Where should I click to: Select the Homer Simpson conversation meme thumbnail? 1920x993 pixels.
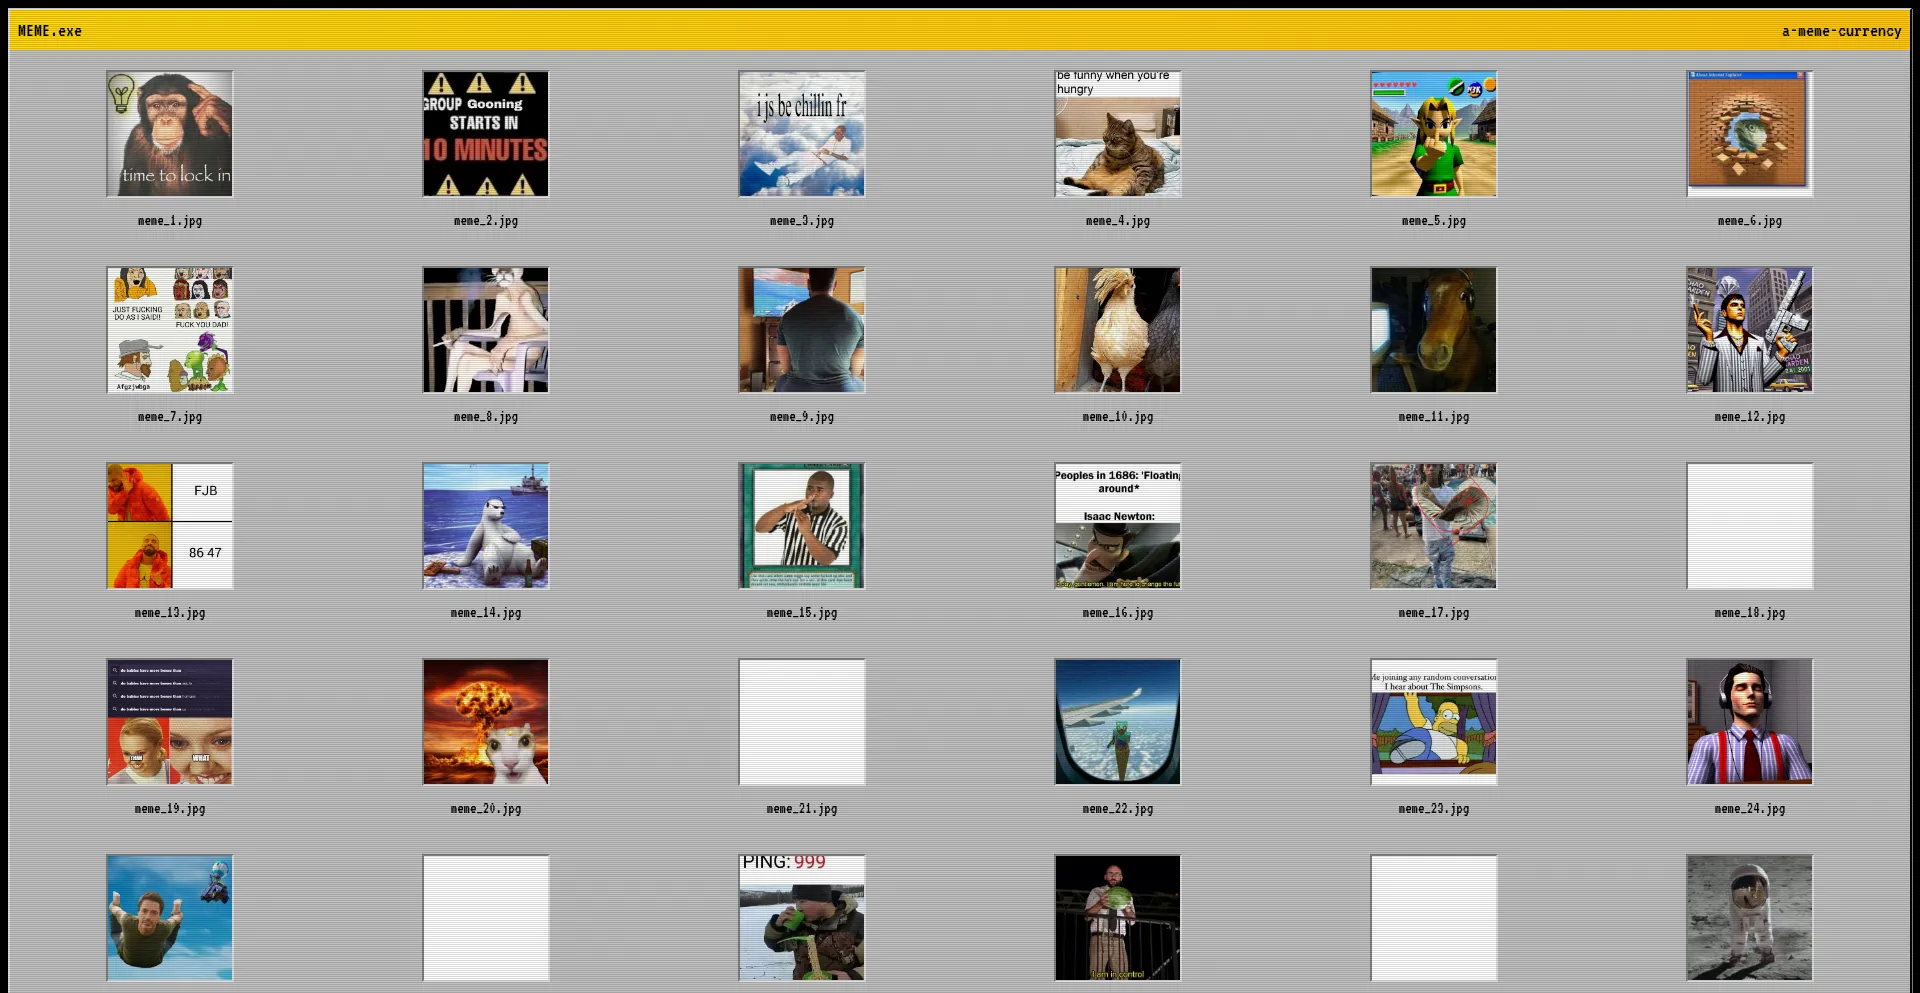[x=1434, y=722]
